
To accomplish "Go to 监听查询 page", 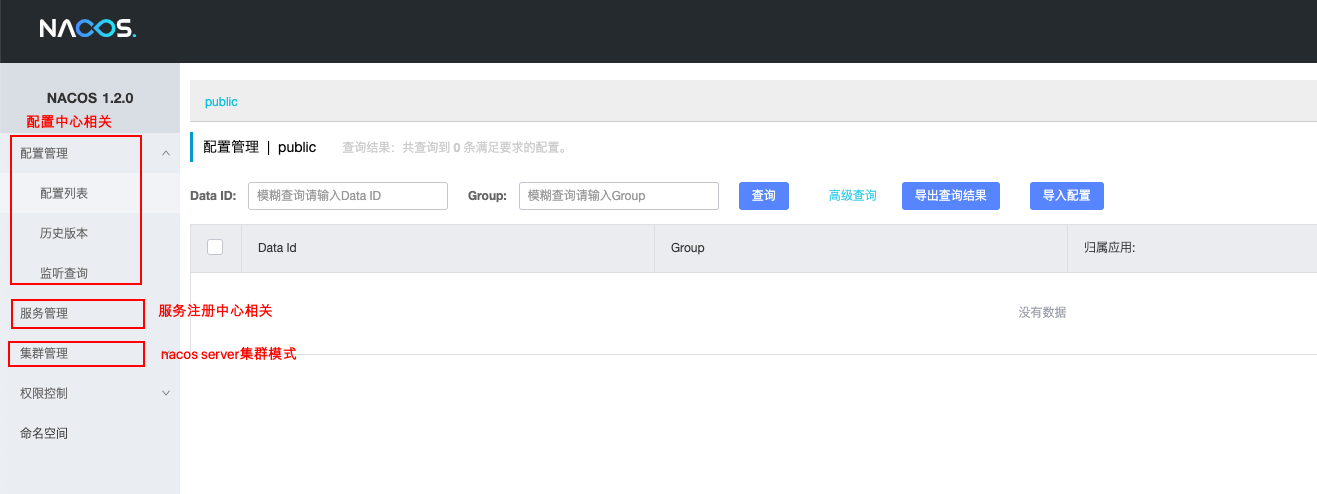I will (64, 273).
